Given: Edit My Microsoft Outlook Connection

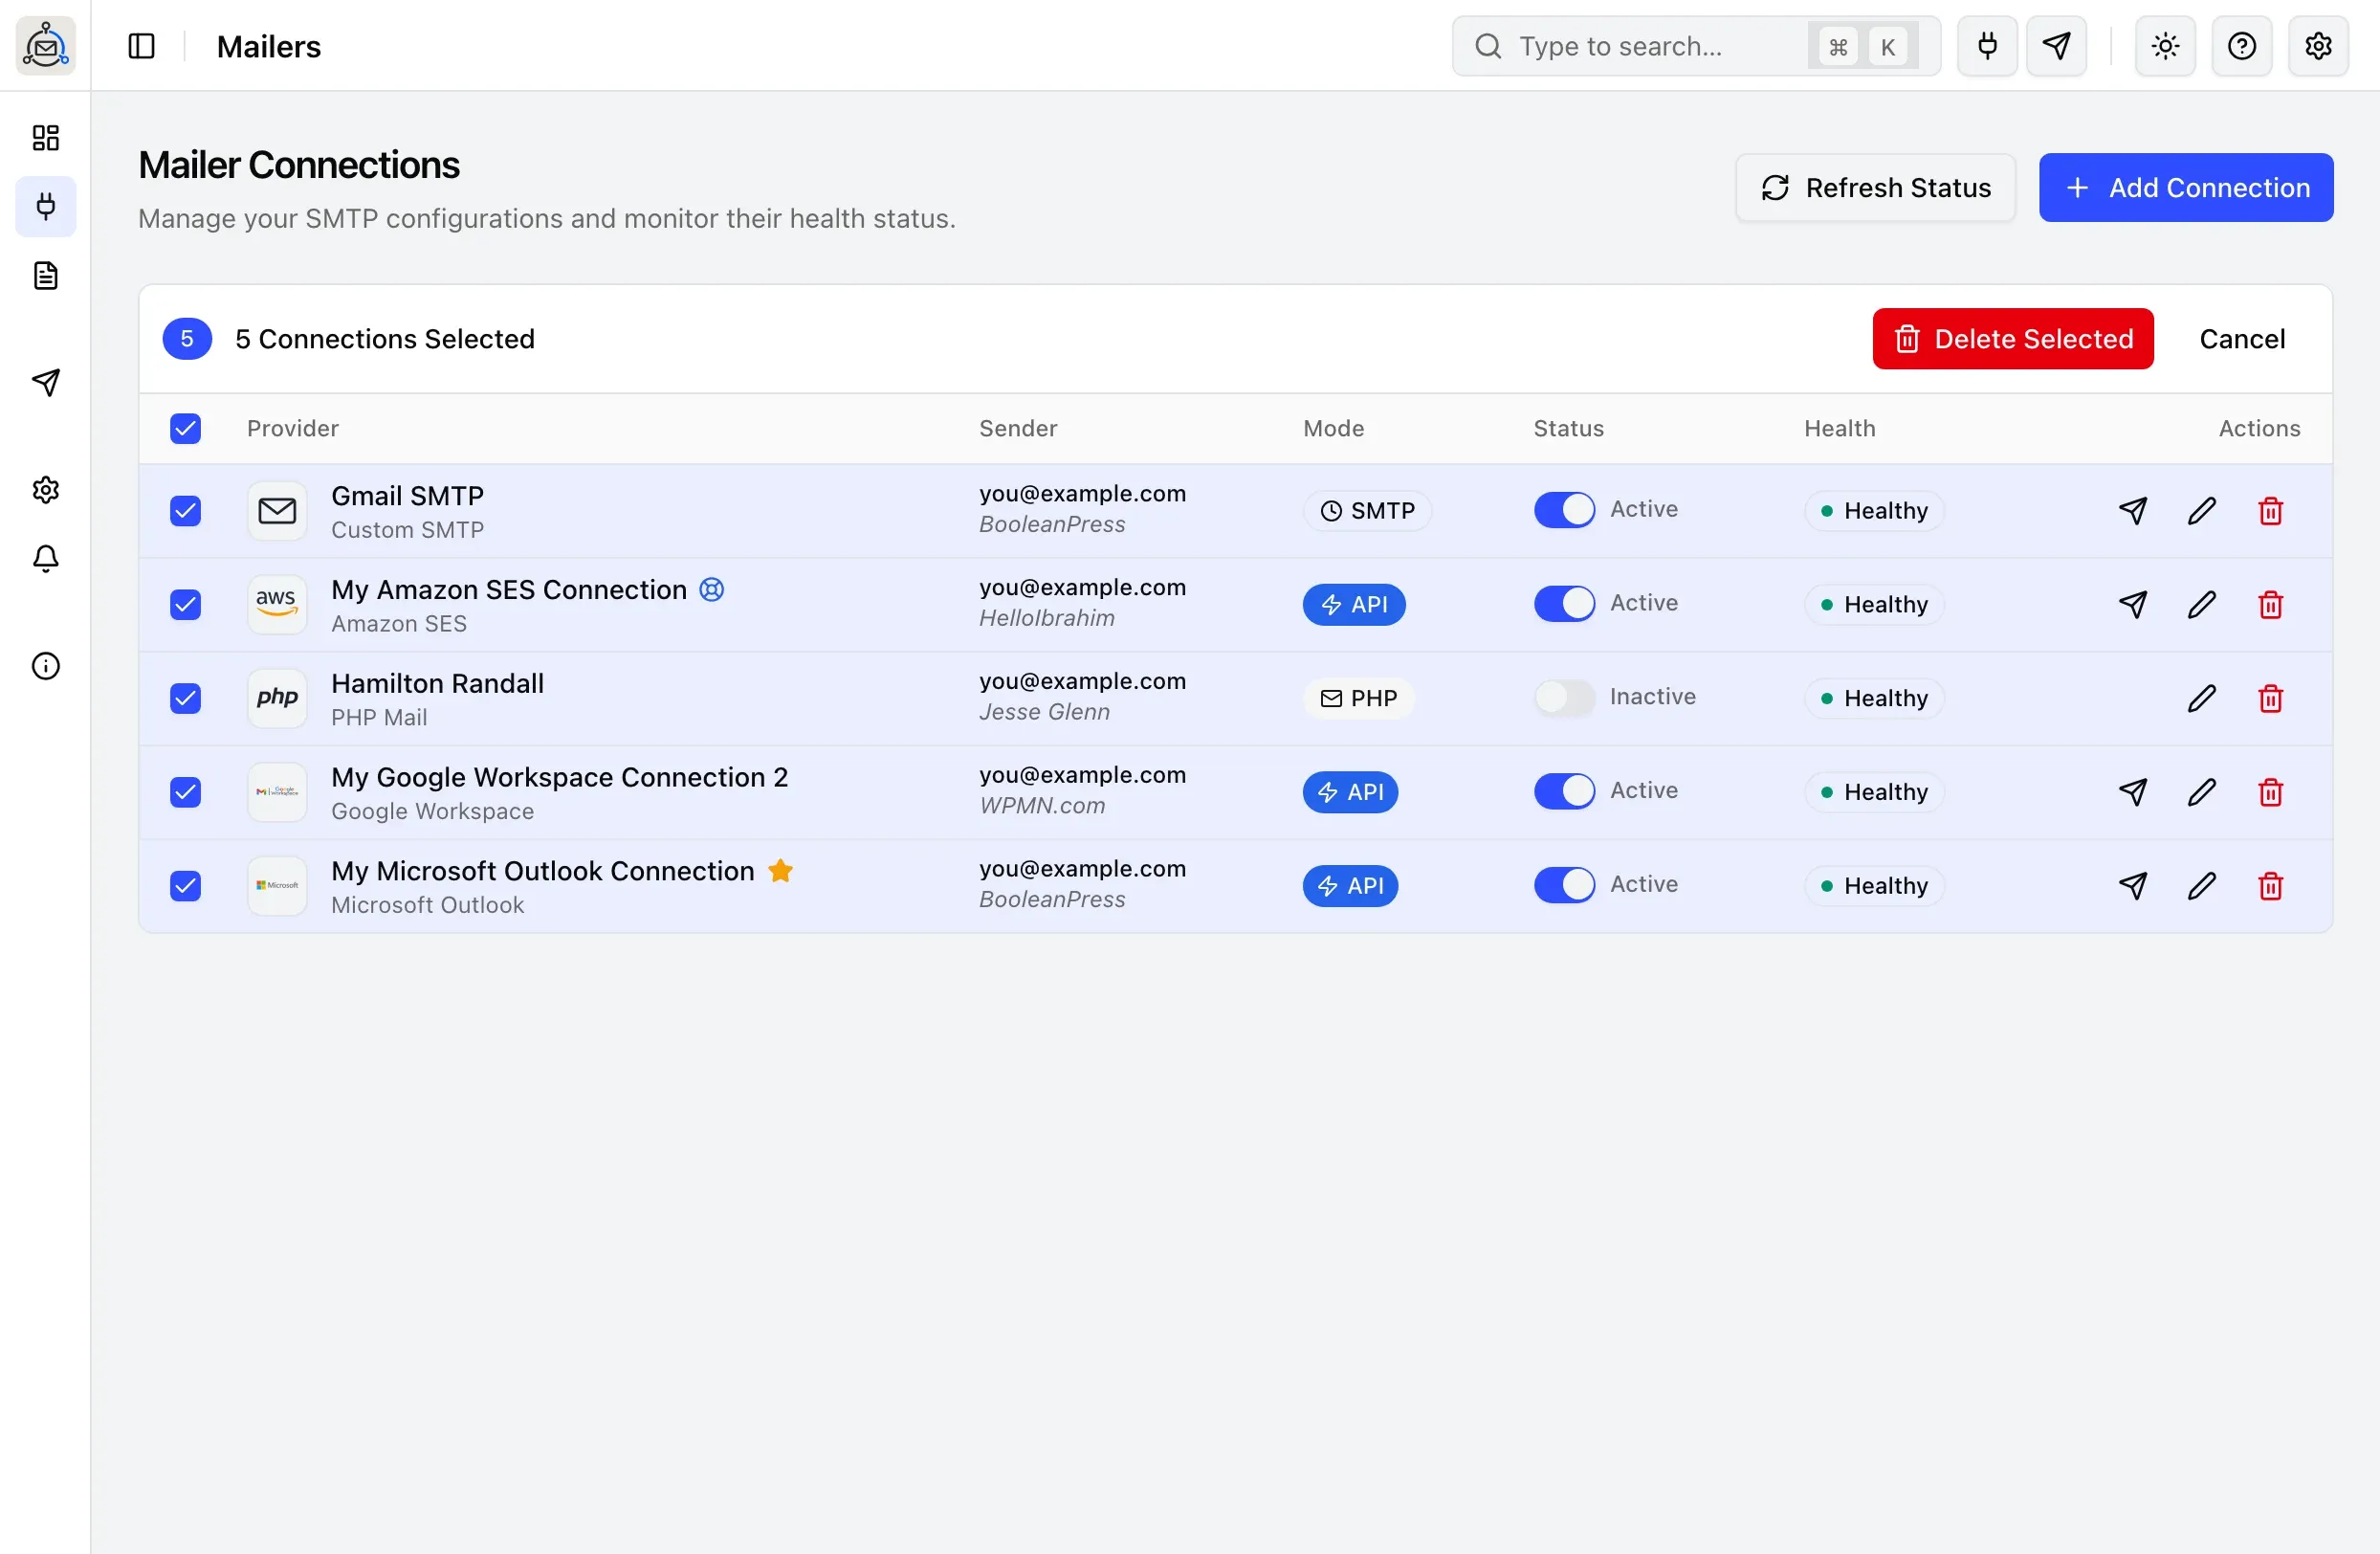Looking at the screenshot, I should click(x=2201, y=886).
